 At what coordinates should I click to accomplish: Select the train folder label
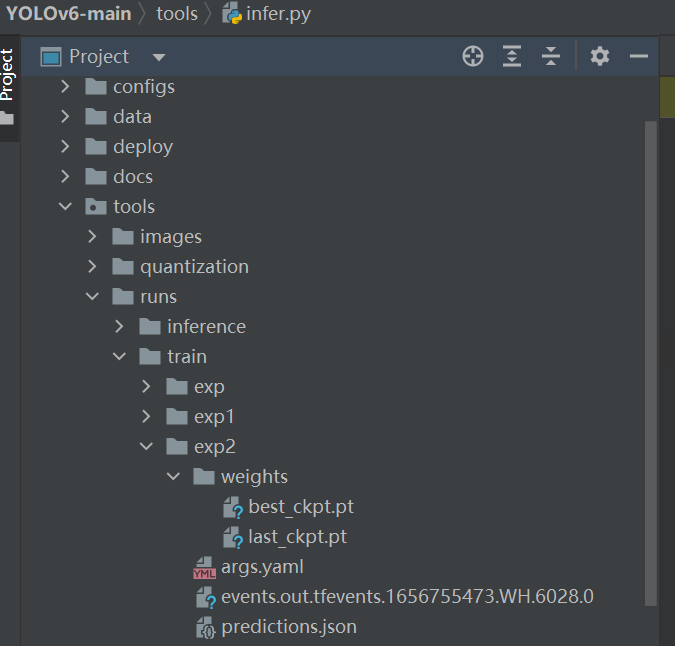coord(187,357)
